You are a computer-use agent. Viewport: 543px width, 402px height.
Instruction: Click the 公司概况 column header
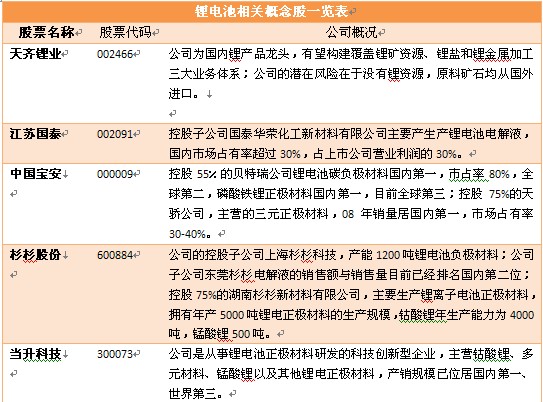[x=351, y=33]
